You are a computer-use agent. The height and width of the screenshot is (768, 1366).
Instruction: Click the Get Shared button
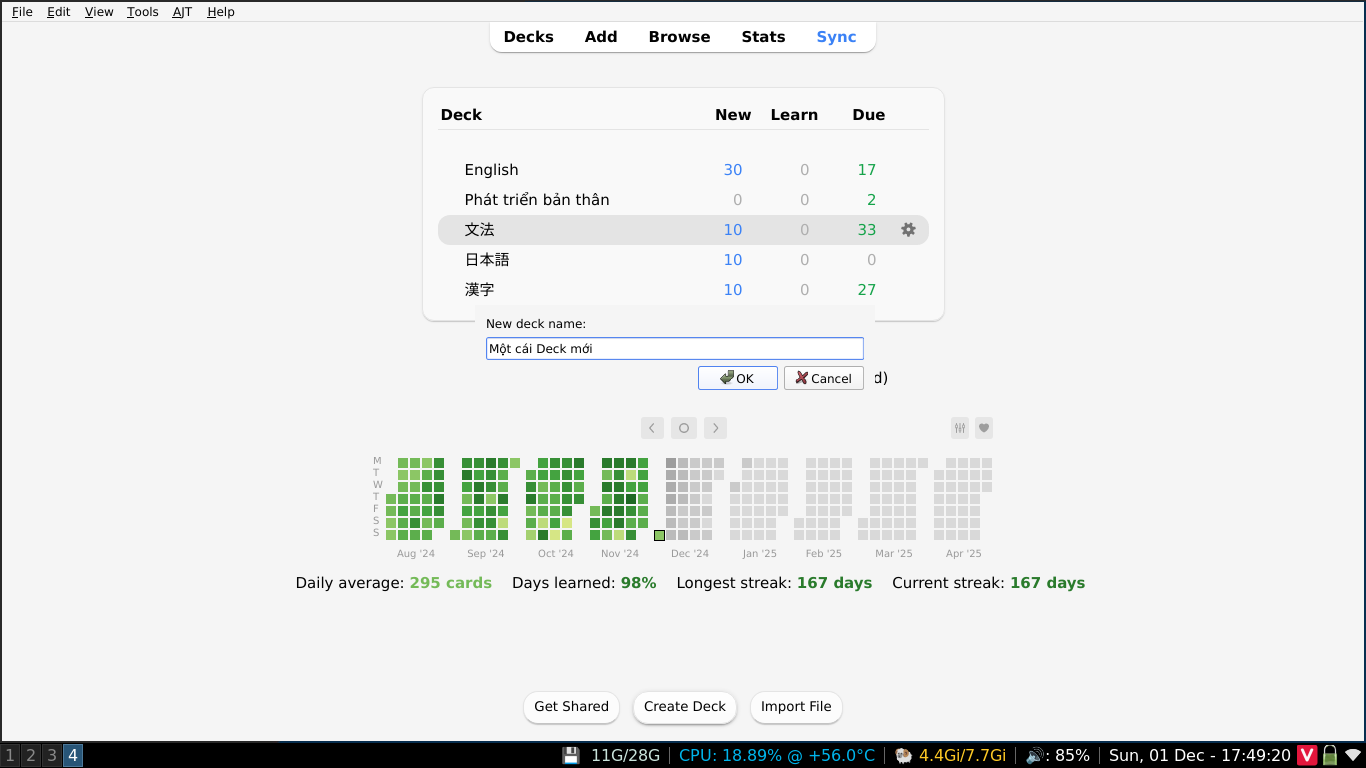point(571,707)
